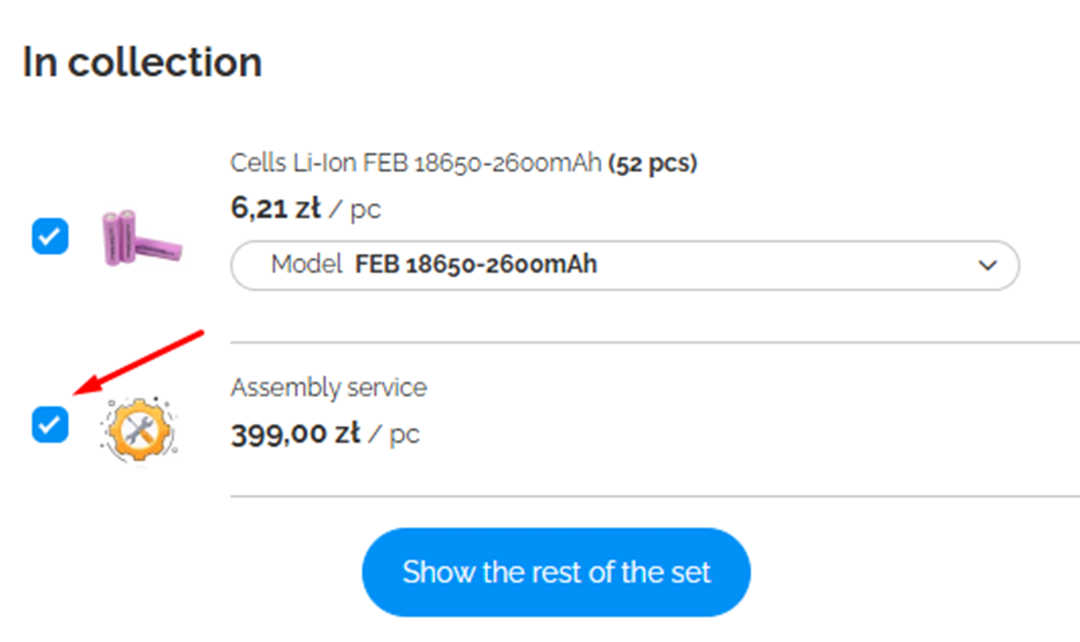Click the "/ pc" unit beside 6,21 zł
1080x642 pixels.
pyautogui.click(x=356, y=210)
